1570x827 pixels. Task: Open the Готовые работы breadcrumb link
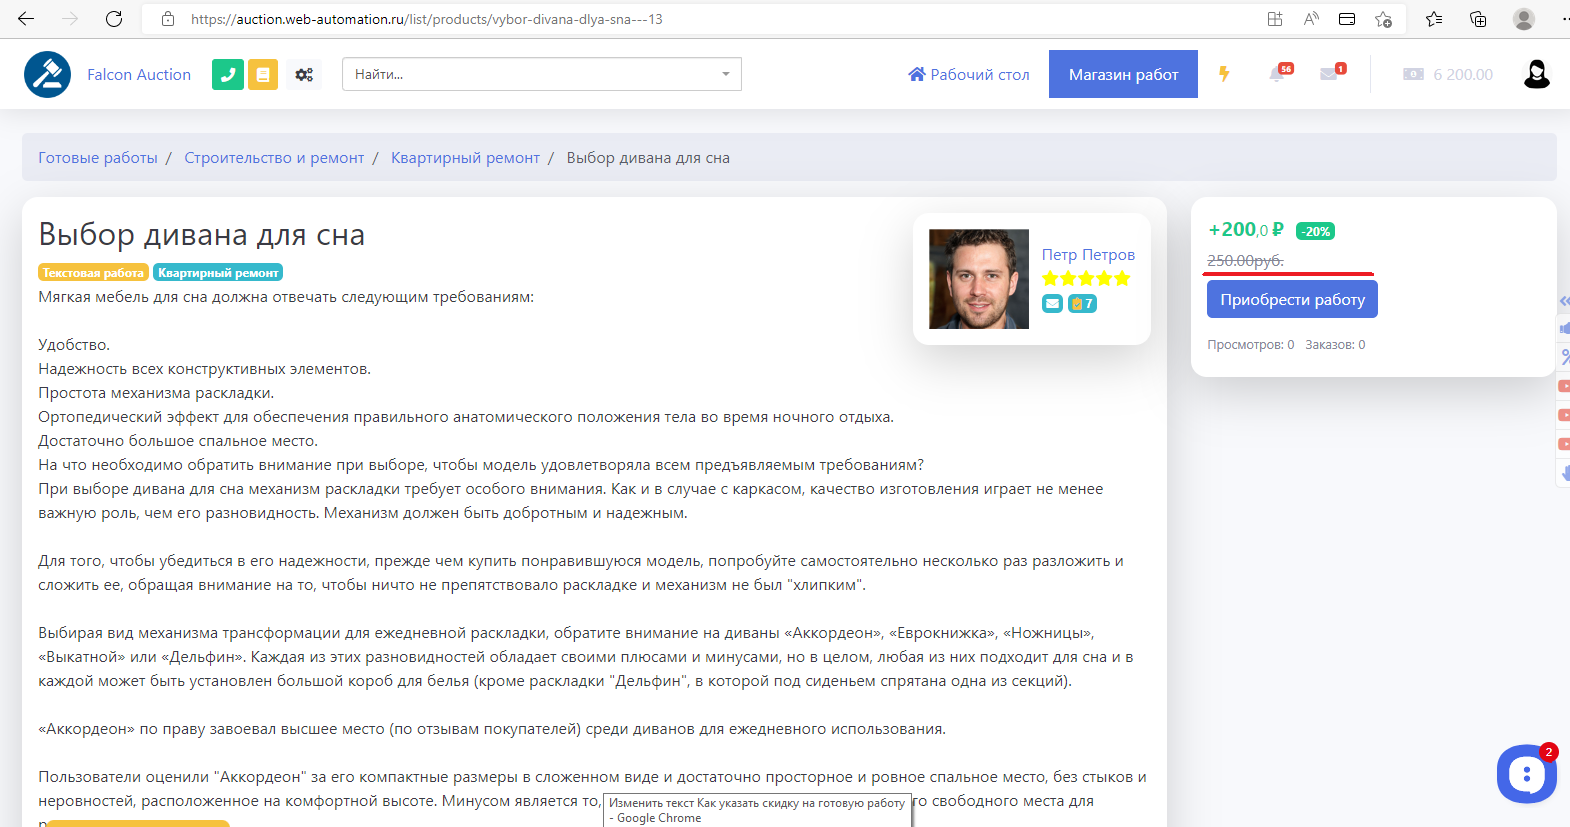click(98, 158)
